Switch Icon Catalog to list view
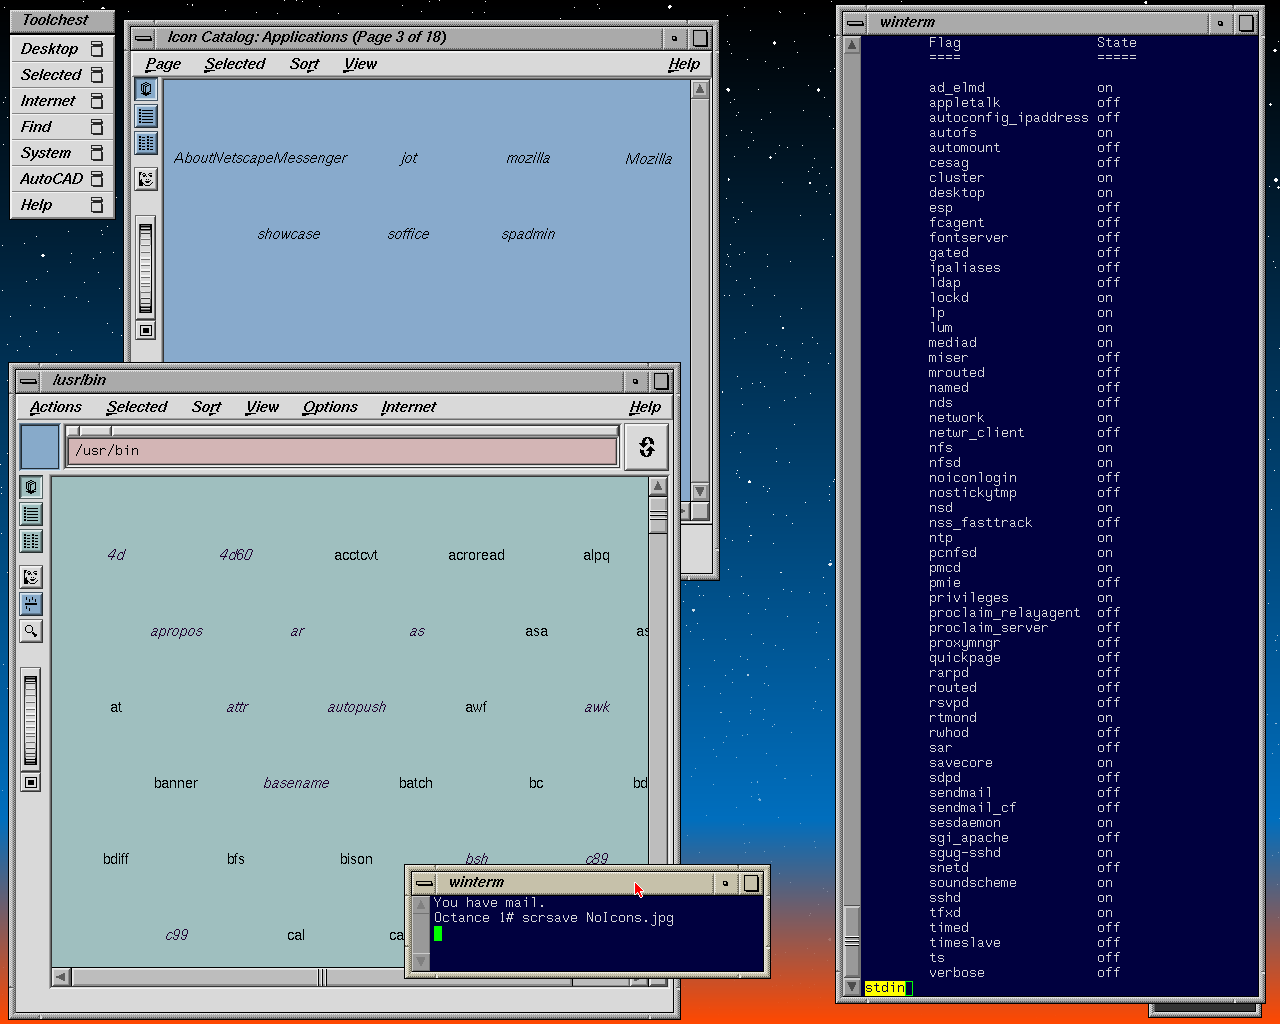The image size is (1280, 1024). click(146, 116)
